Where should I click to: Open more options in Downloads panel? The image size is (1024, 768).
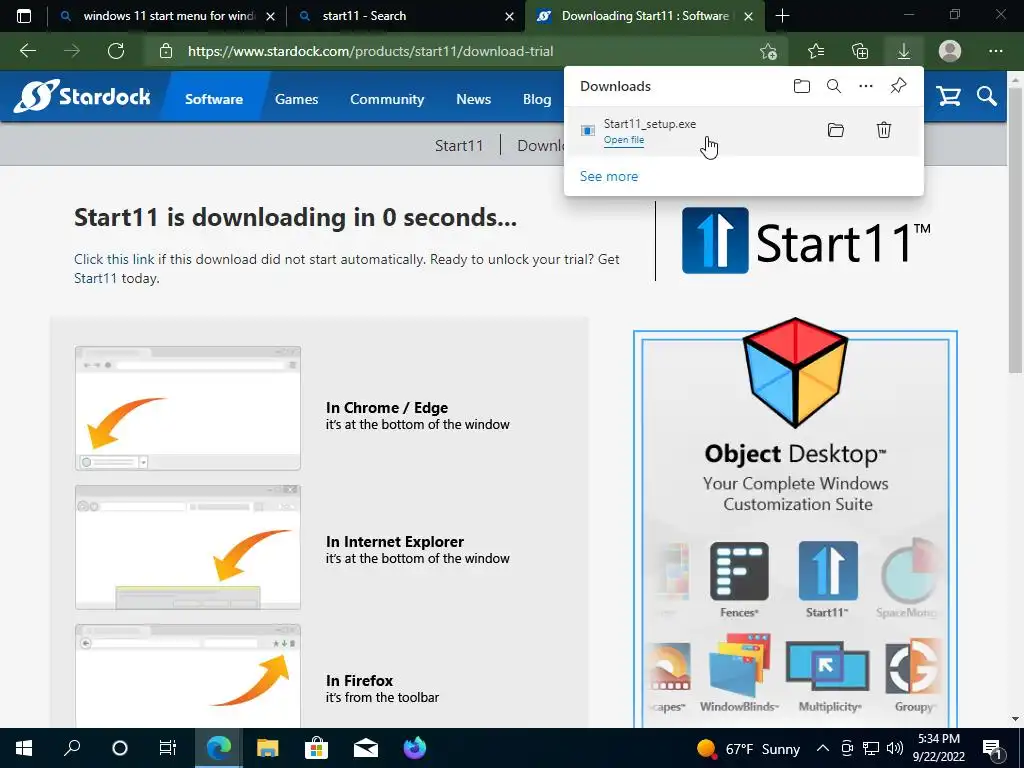pos(866,86)
